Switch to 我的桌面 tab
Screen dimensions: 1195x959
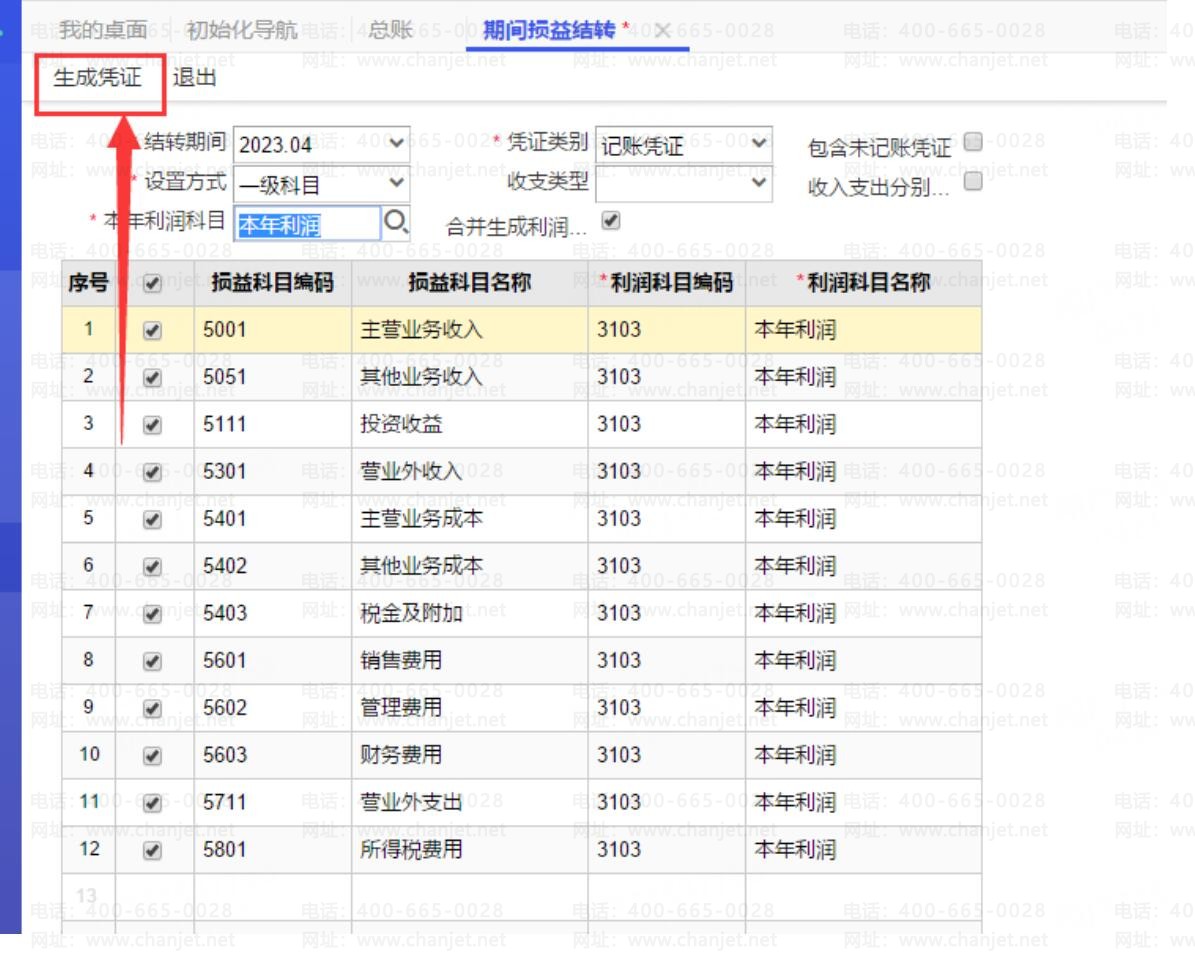[103, 30]
